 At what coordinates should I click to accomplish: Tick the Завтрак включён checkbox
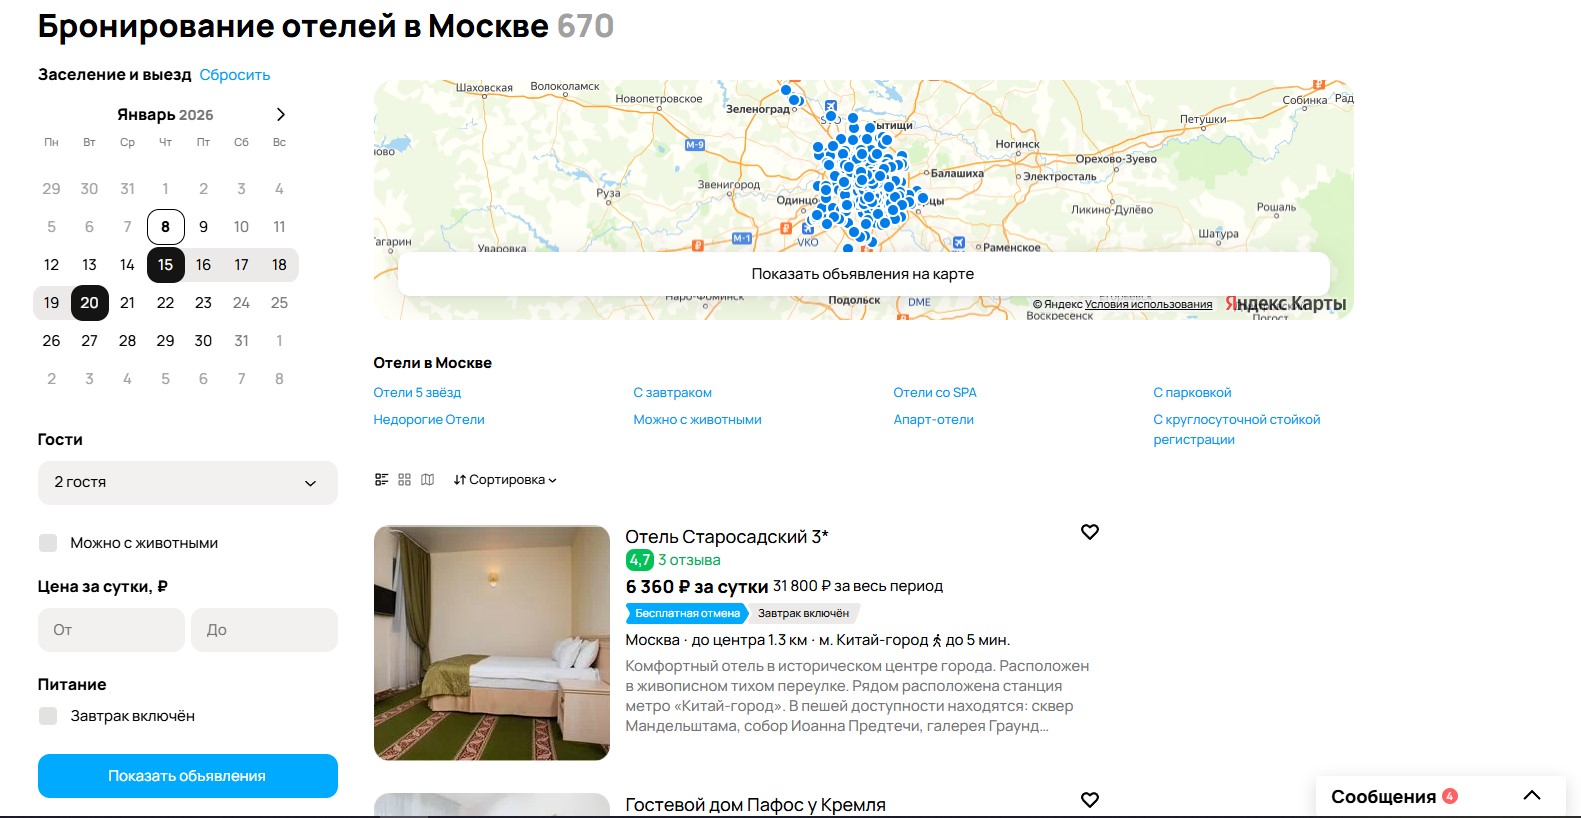pyautogui.click(x=48, y=716)
